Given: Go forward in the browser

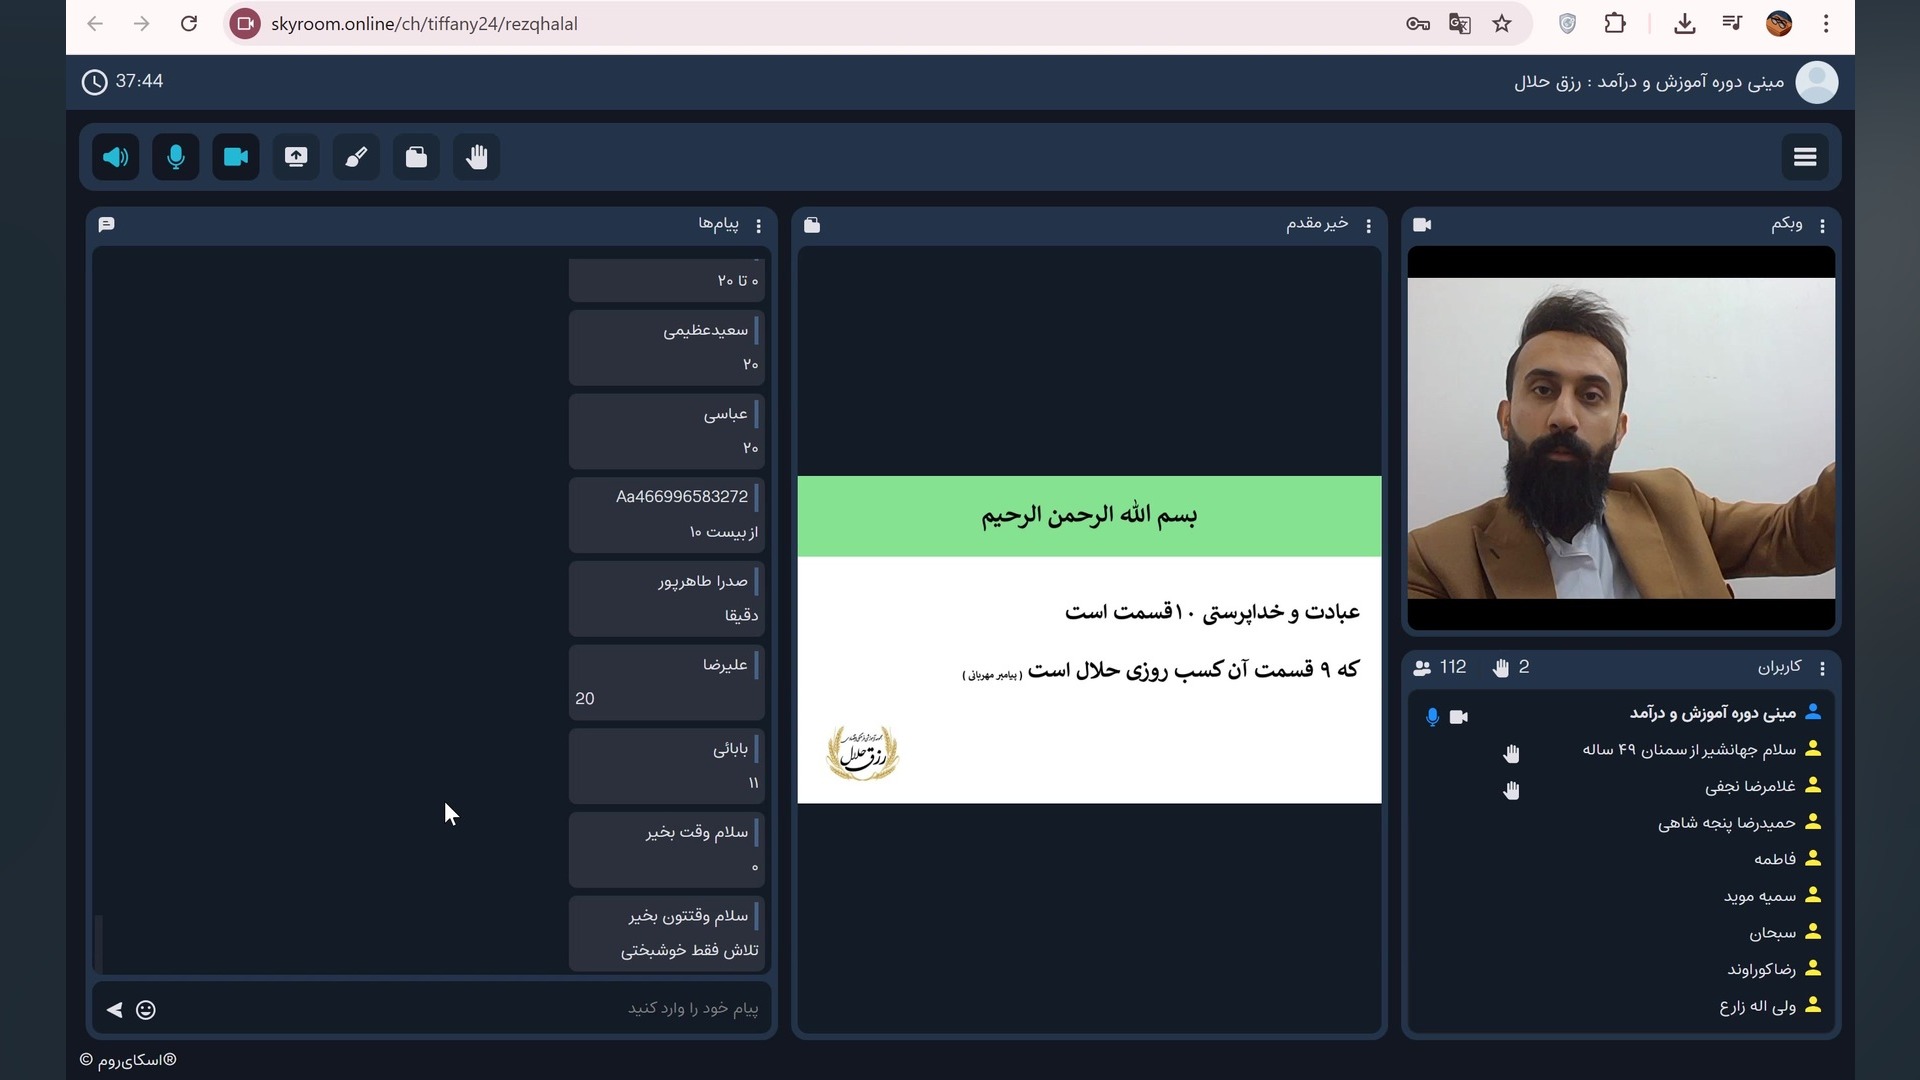Looking at the screenshot, I should tap(141, 23).
